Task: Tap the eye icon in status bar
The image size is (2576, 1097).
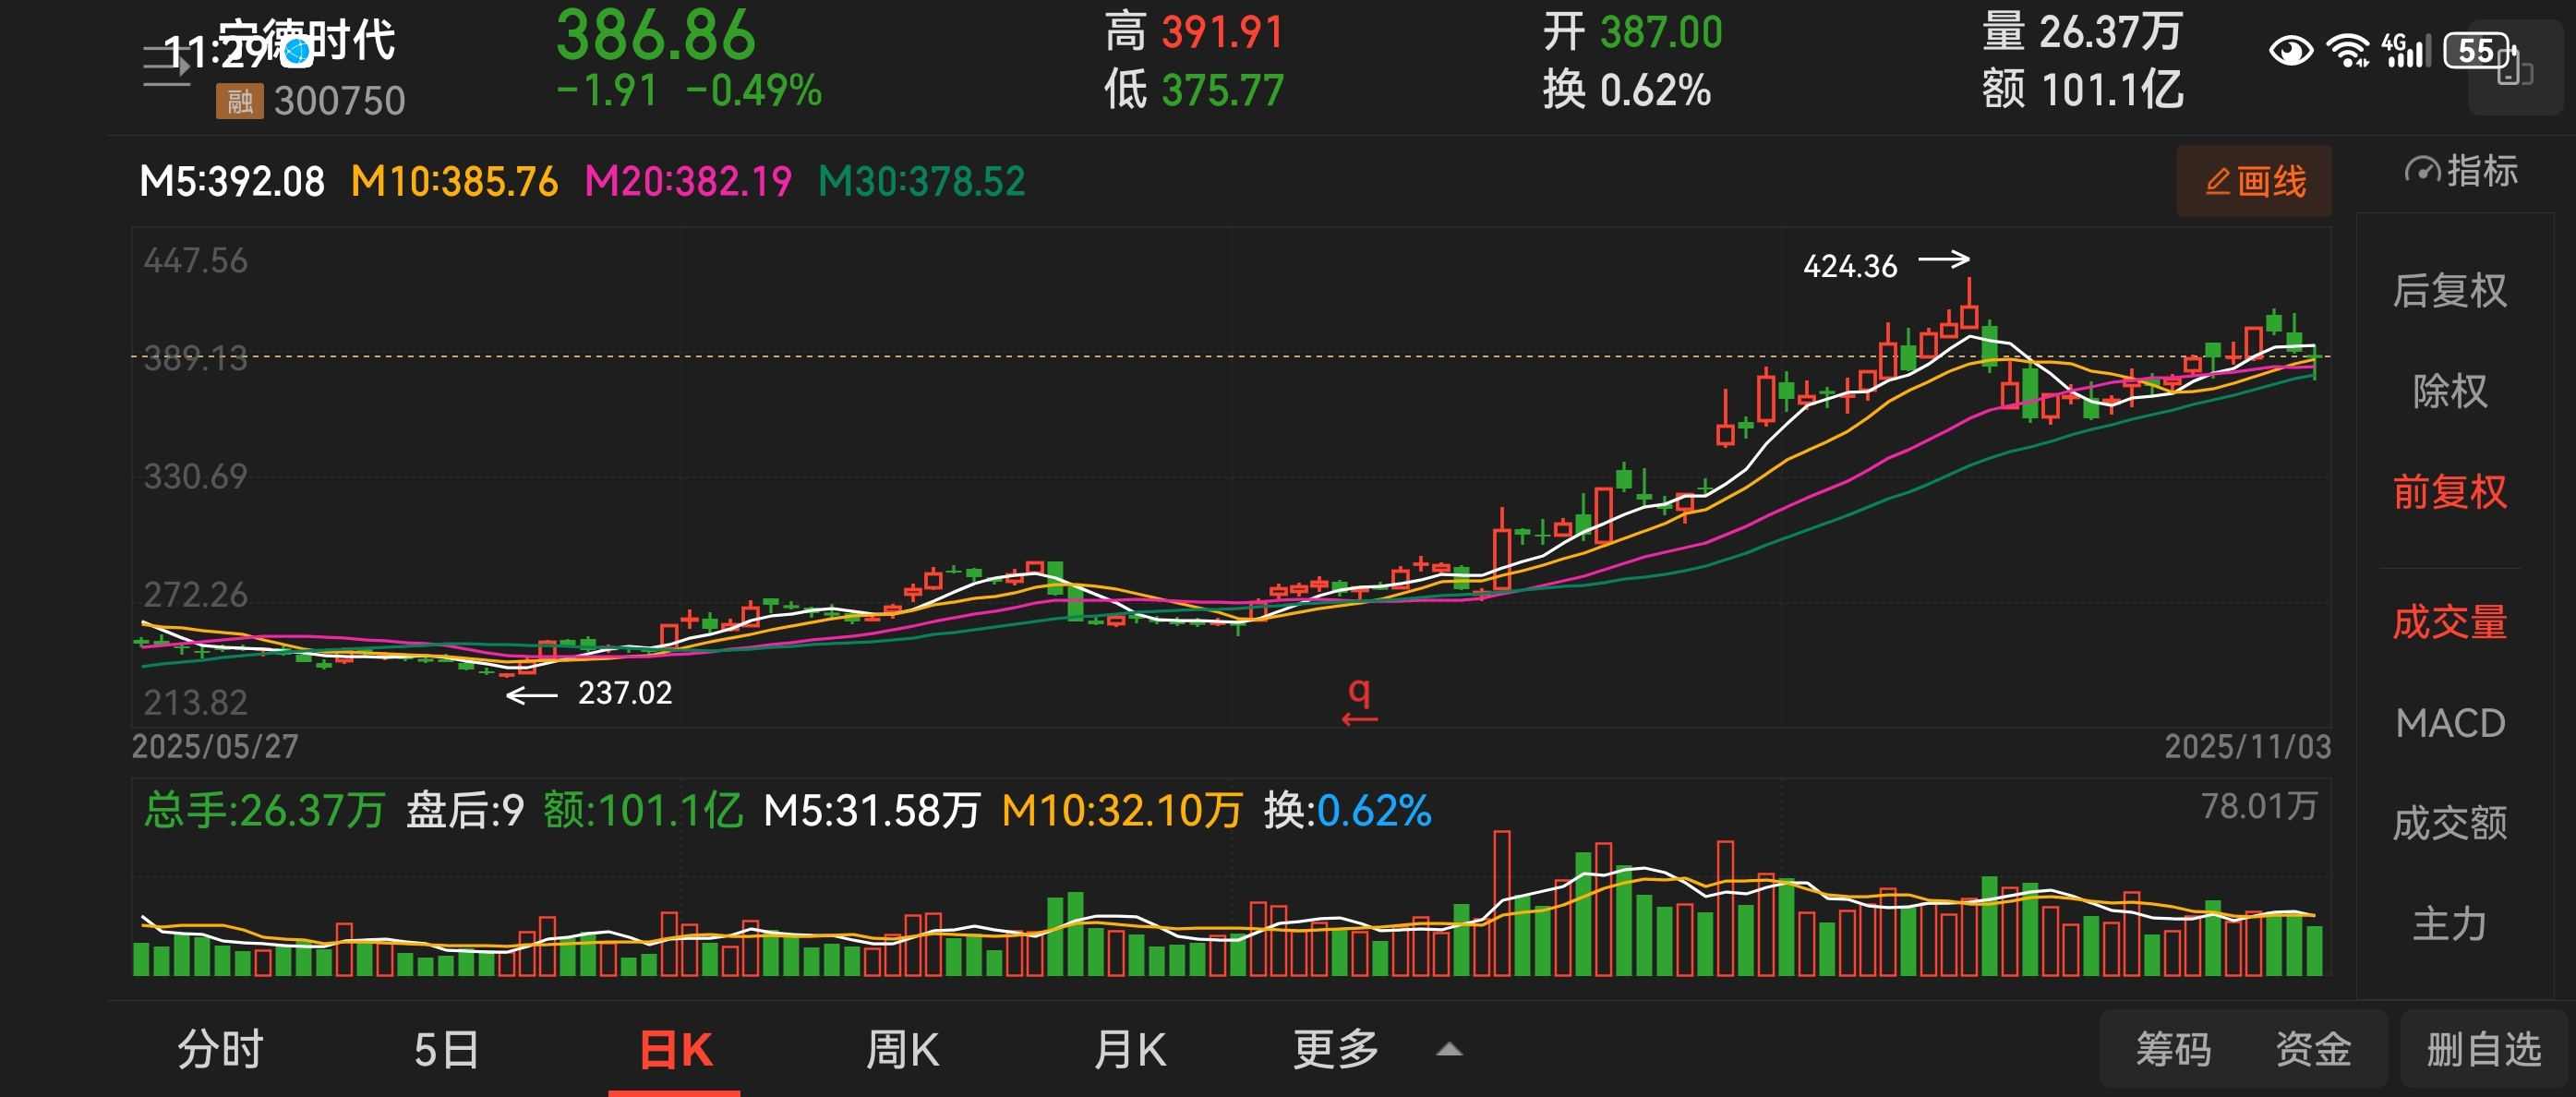Action: tap(2290, 50)
